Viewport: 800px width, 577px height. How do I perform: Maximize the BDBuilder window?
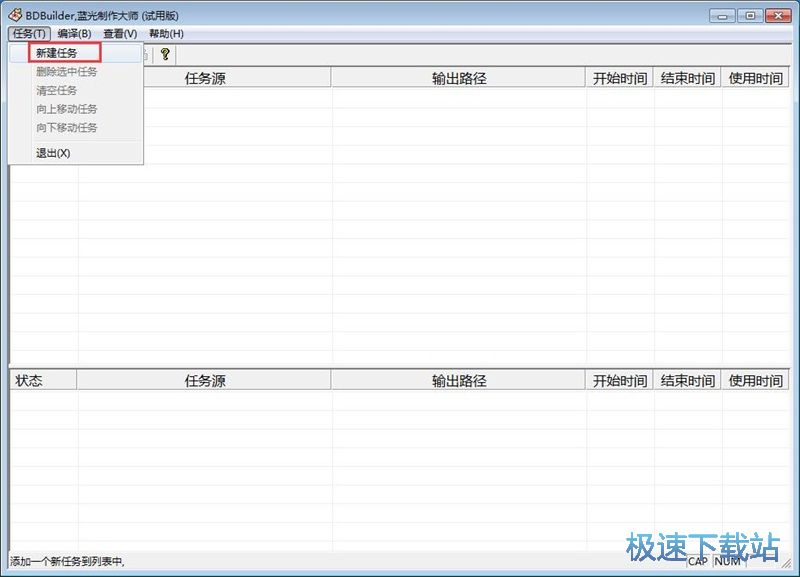750,16
